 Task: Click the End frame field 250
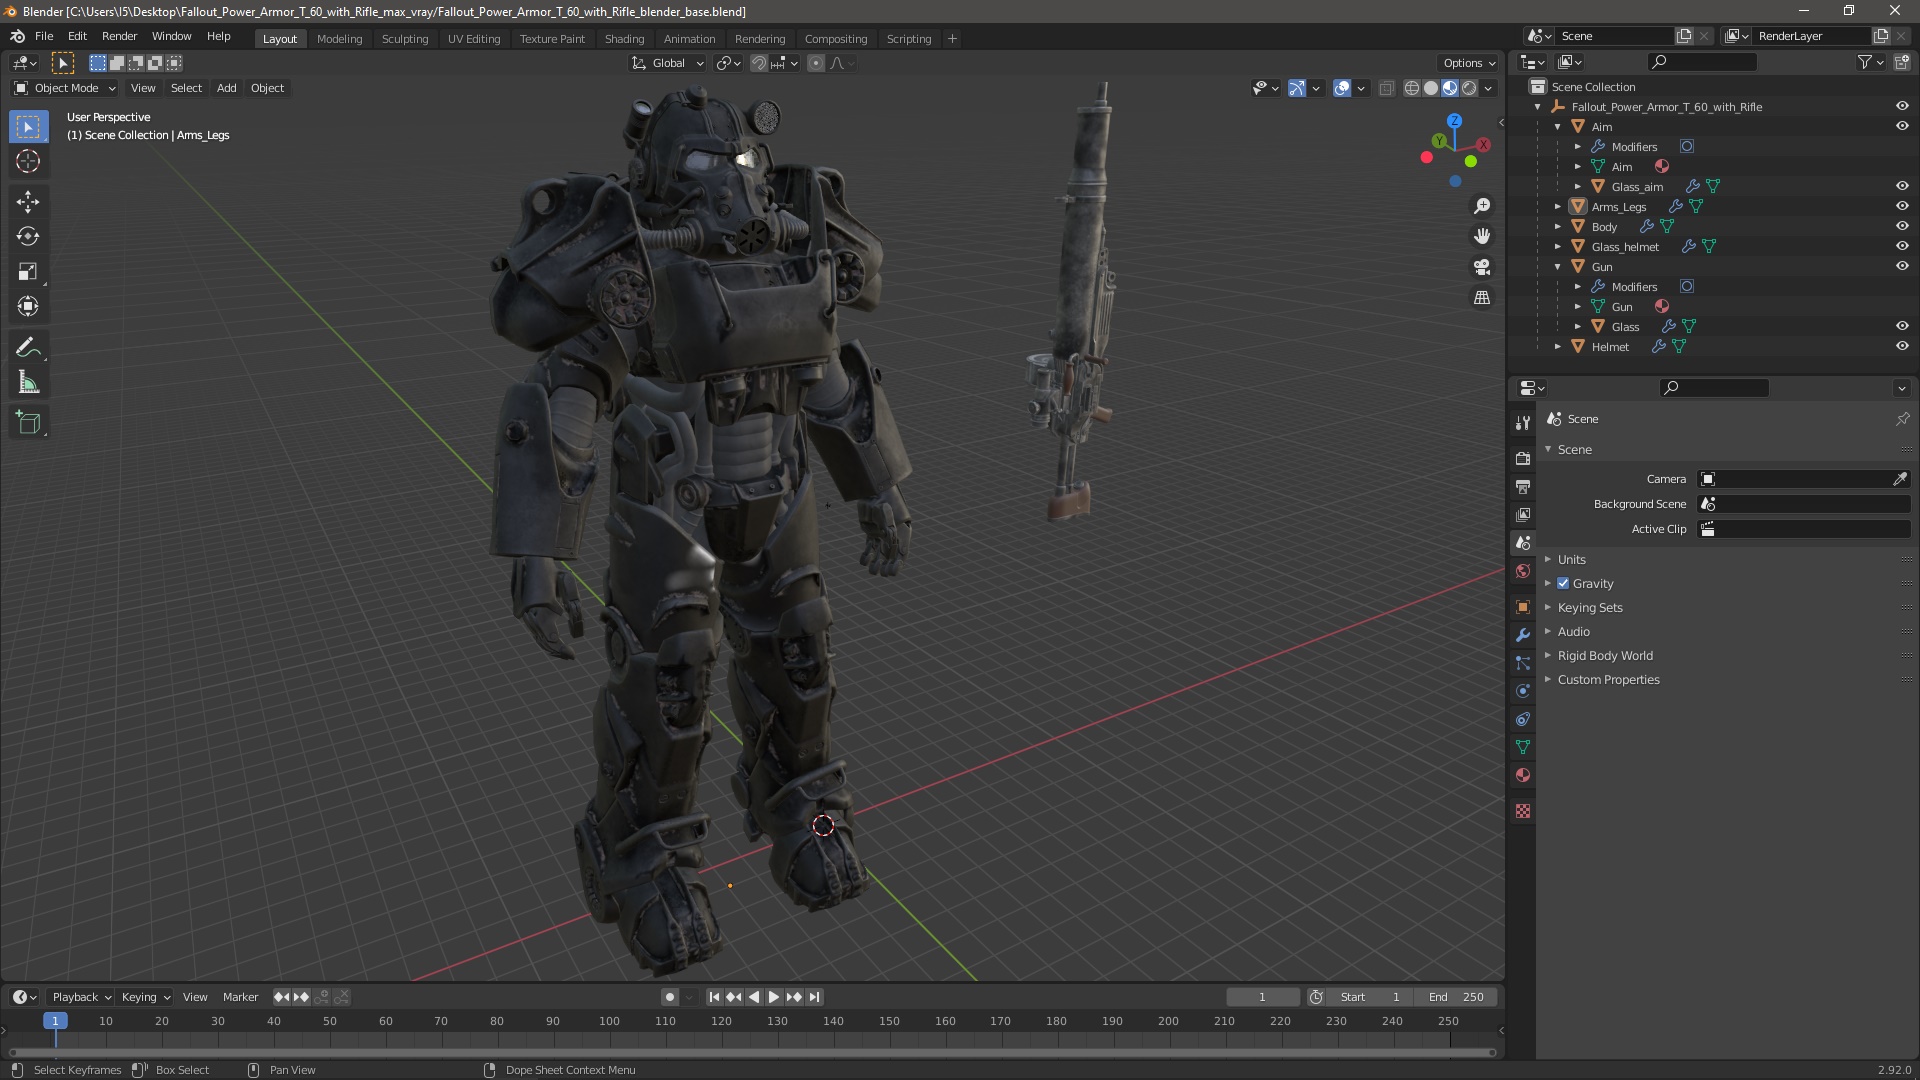1456,997
